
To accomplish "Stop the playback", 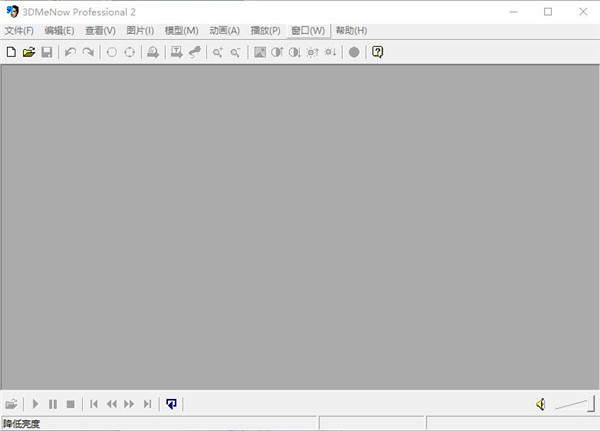I will [x=70, y=404].
